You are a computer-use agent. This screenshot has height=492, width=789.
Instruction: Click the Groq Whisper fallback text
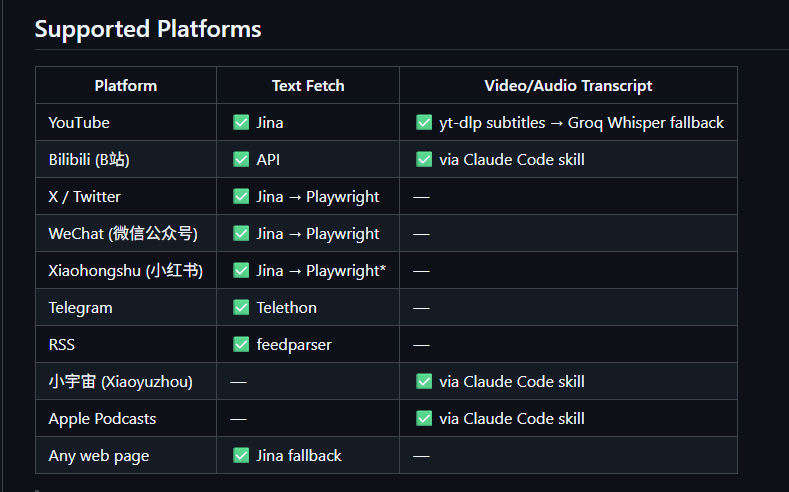[x=646, y=123]
